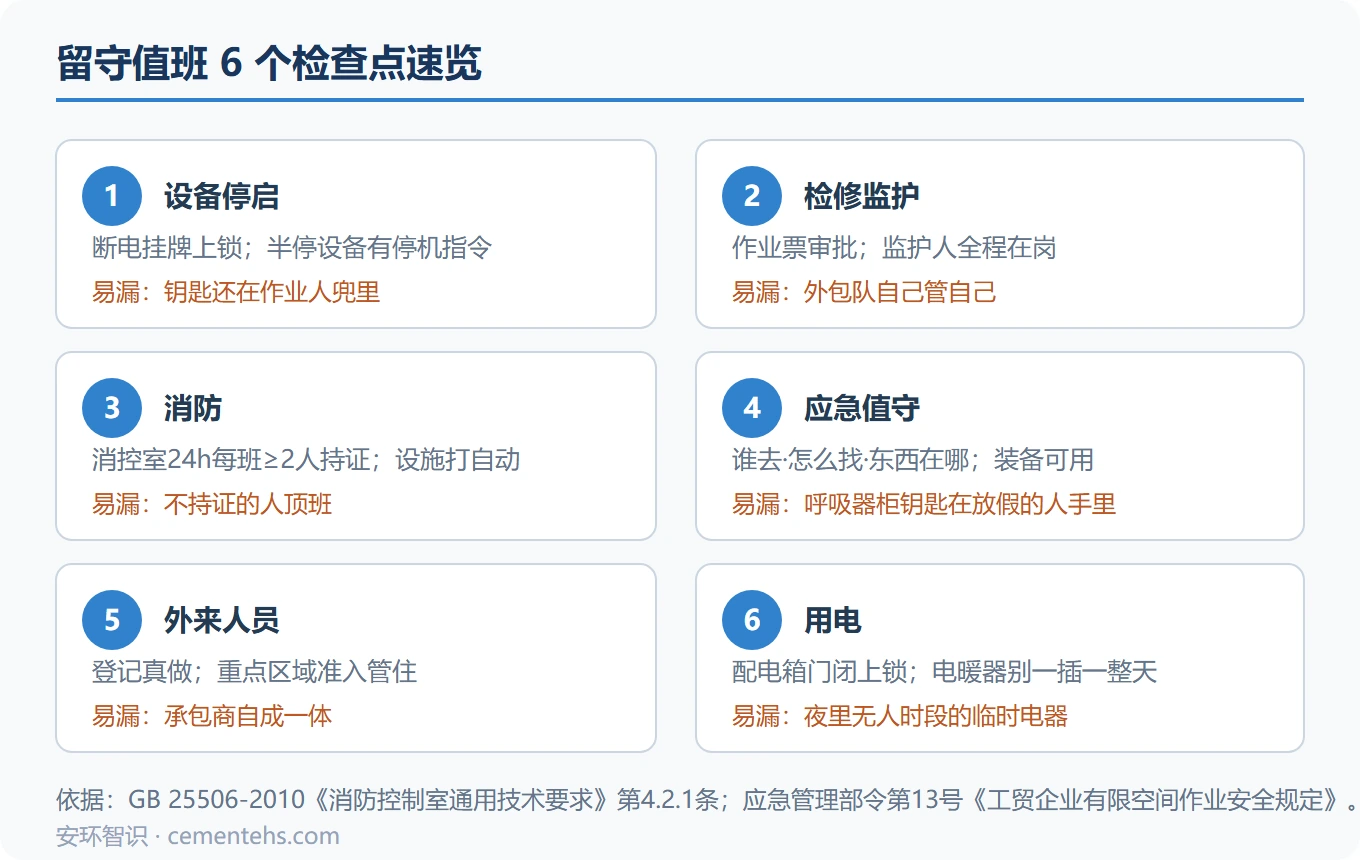The height and width of the screenshot is (860, 1360).
Task: Select the heading 用电
Action: coord(833,620)
